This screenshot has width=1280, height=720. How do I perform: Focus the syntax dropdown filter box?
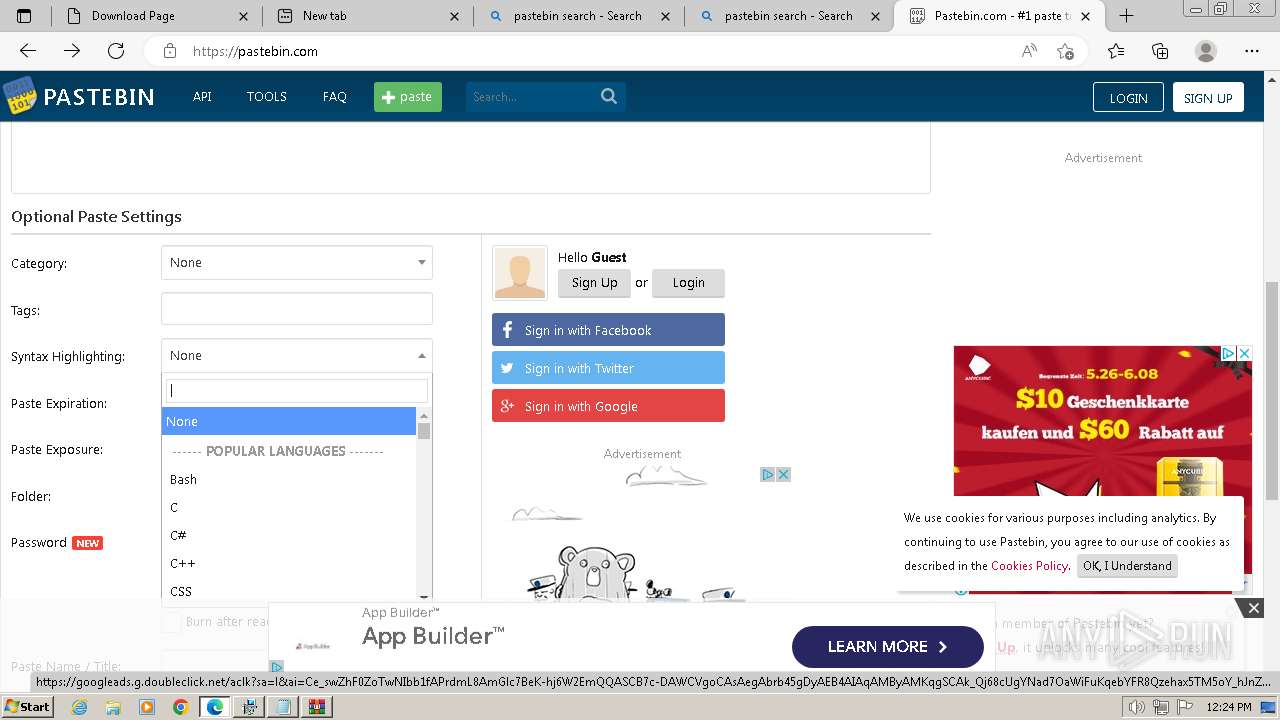[297, 390]
